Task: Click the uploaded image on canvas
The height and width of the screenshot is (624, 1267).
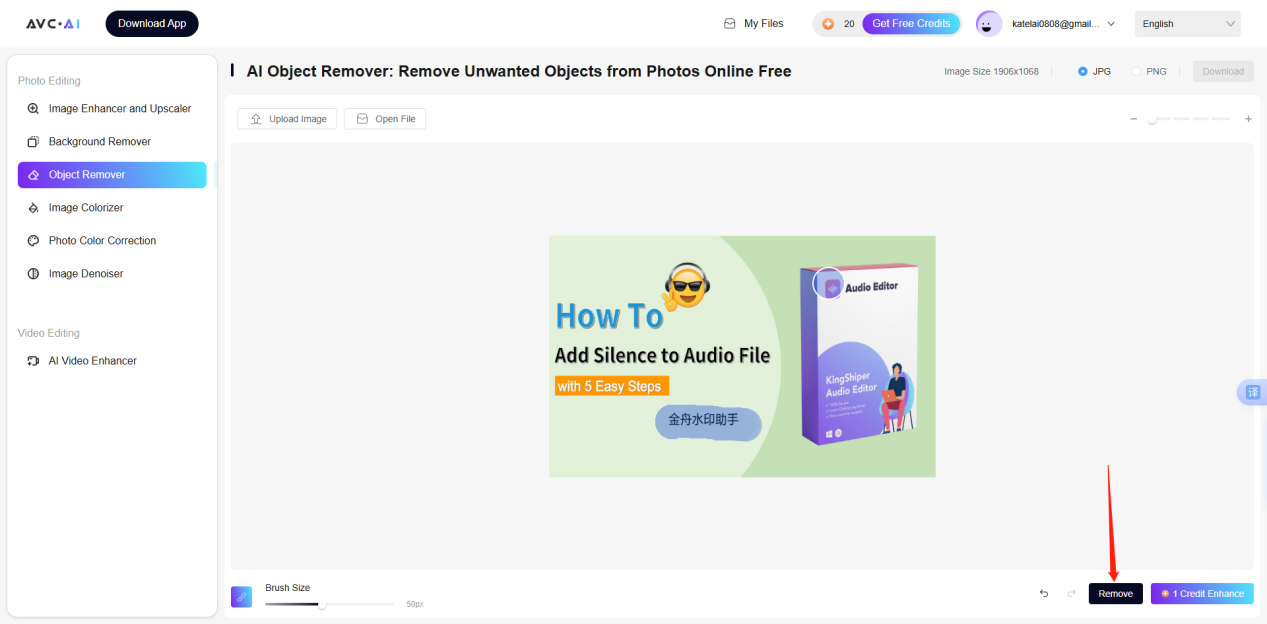Action: coord(742,356)
